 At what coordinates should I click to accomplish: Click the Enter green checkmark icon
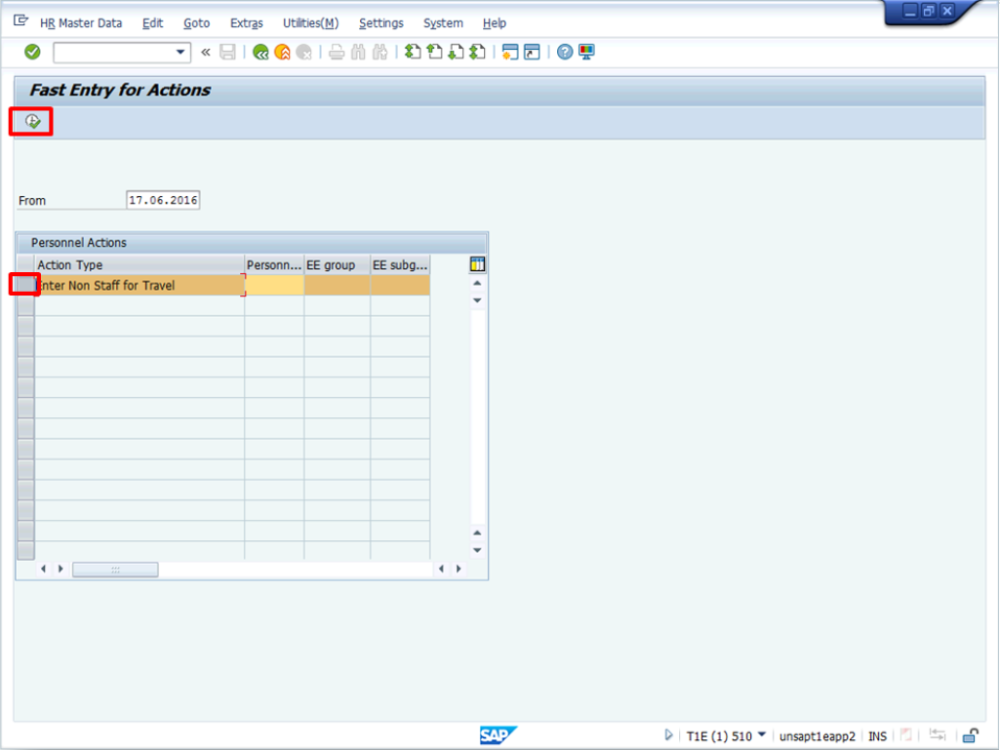click(31, 52)
